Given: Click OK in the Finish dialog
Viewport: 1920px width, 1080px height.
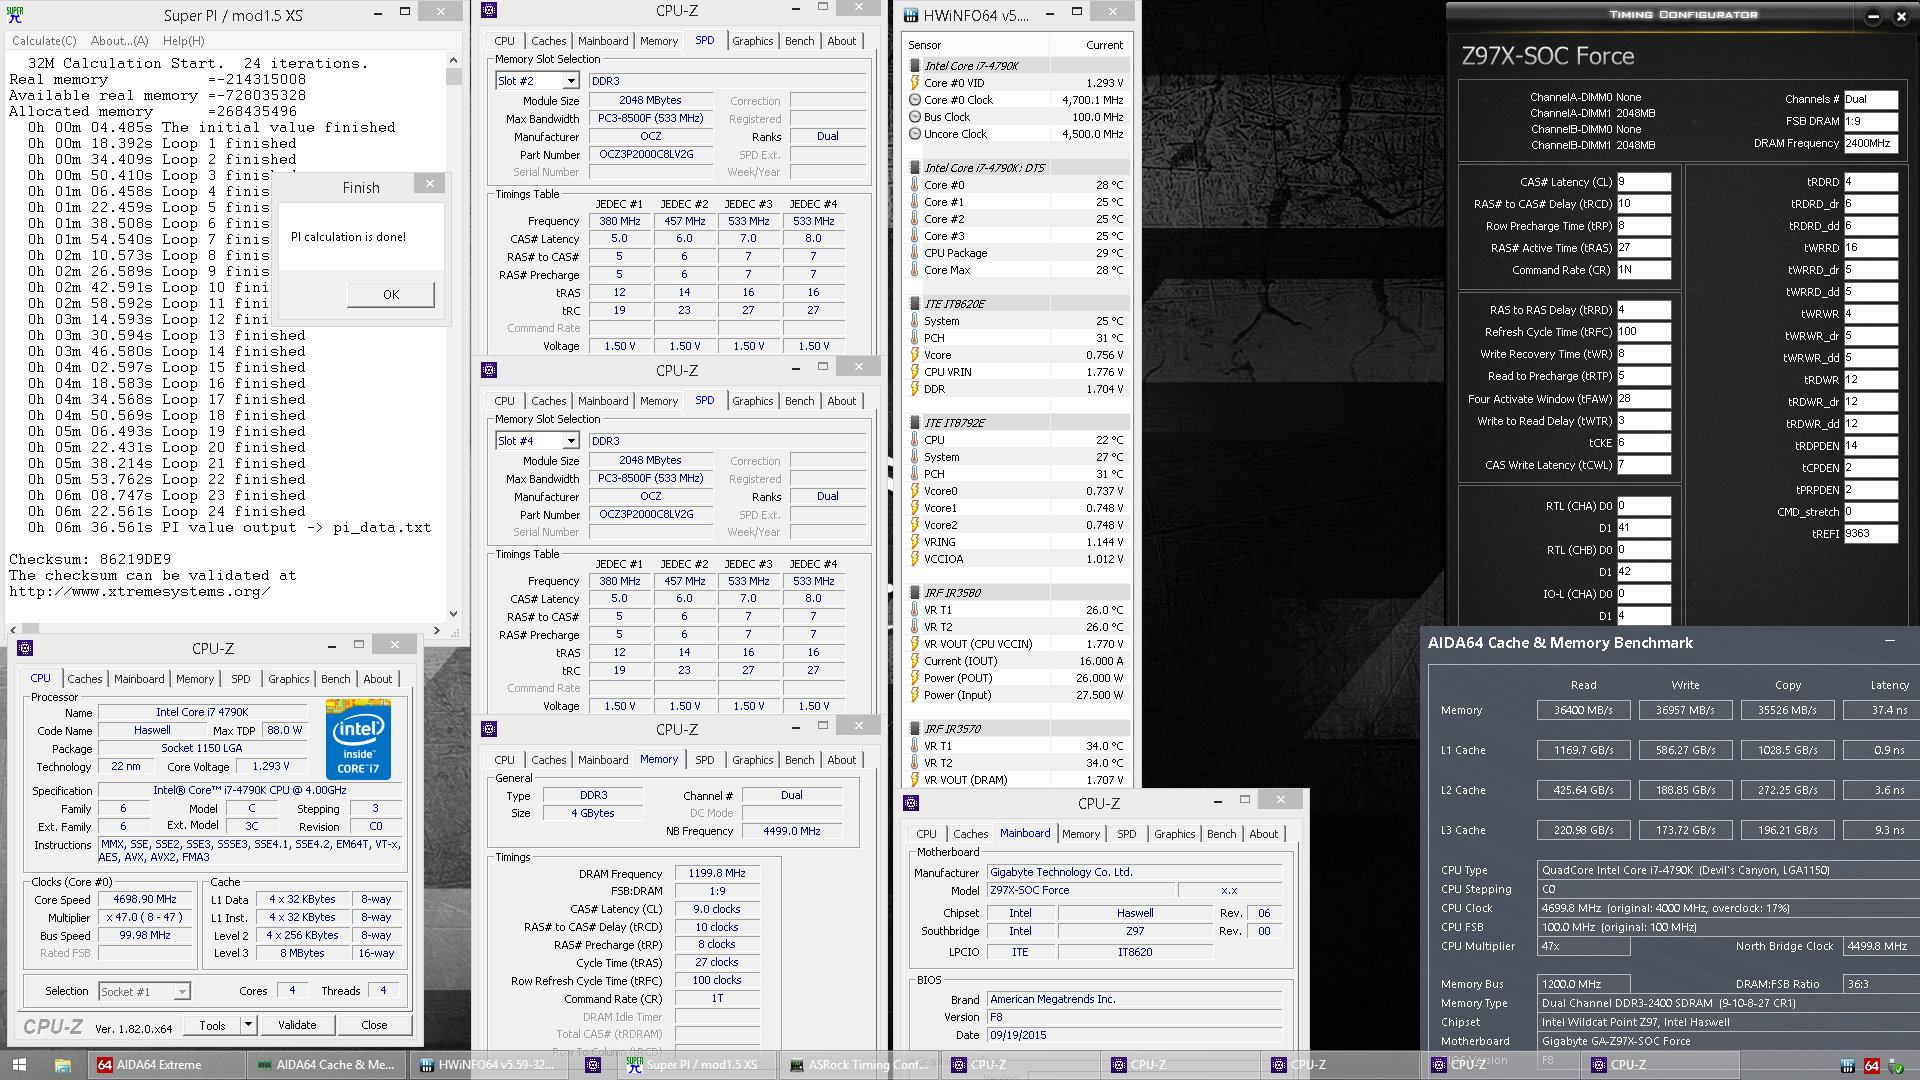Looking at the screenshot, I should (391, 294).
